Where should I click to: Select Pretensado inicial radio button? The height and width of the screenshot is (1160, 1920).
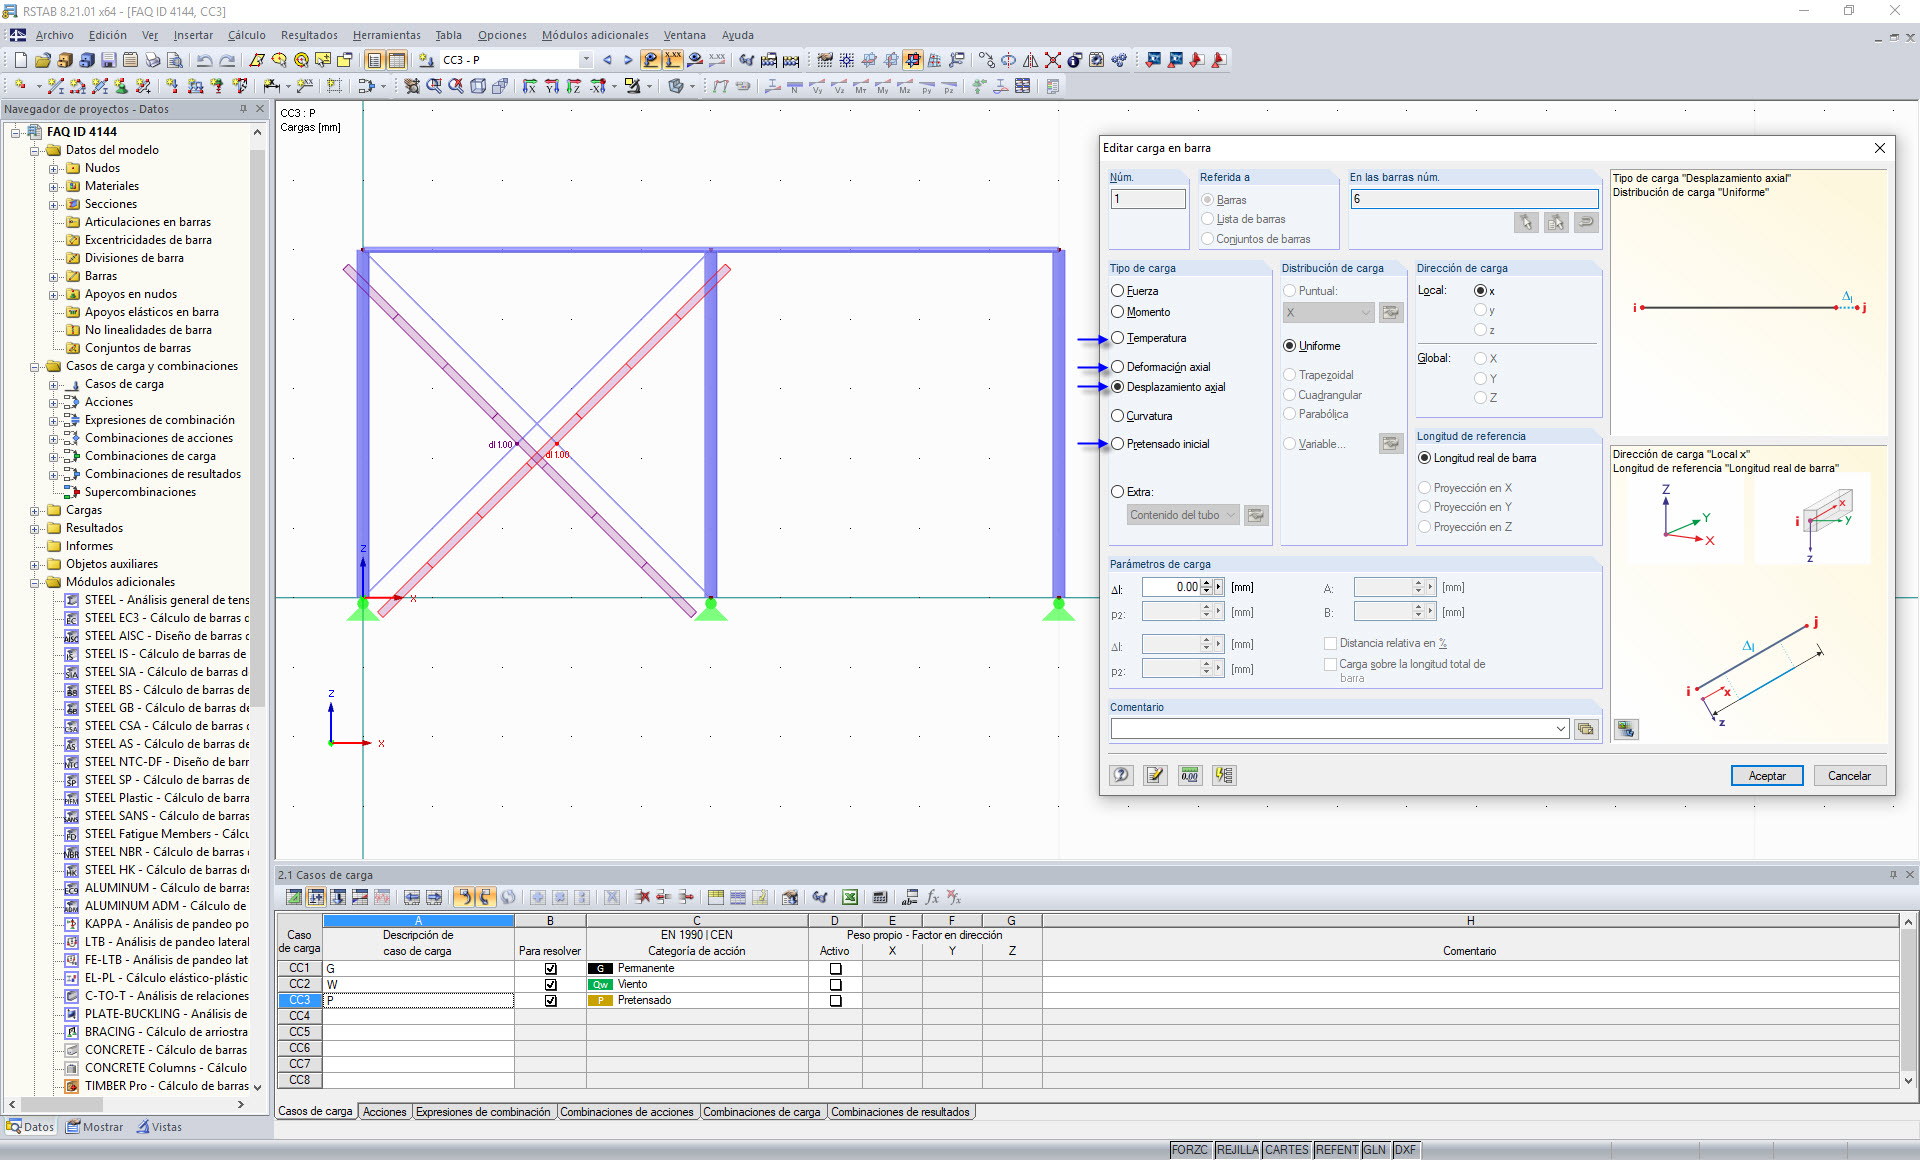(x=1118, y=444)
